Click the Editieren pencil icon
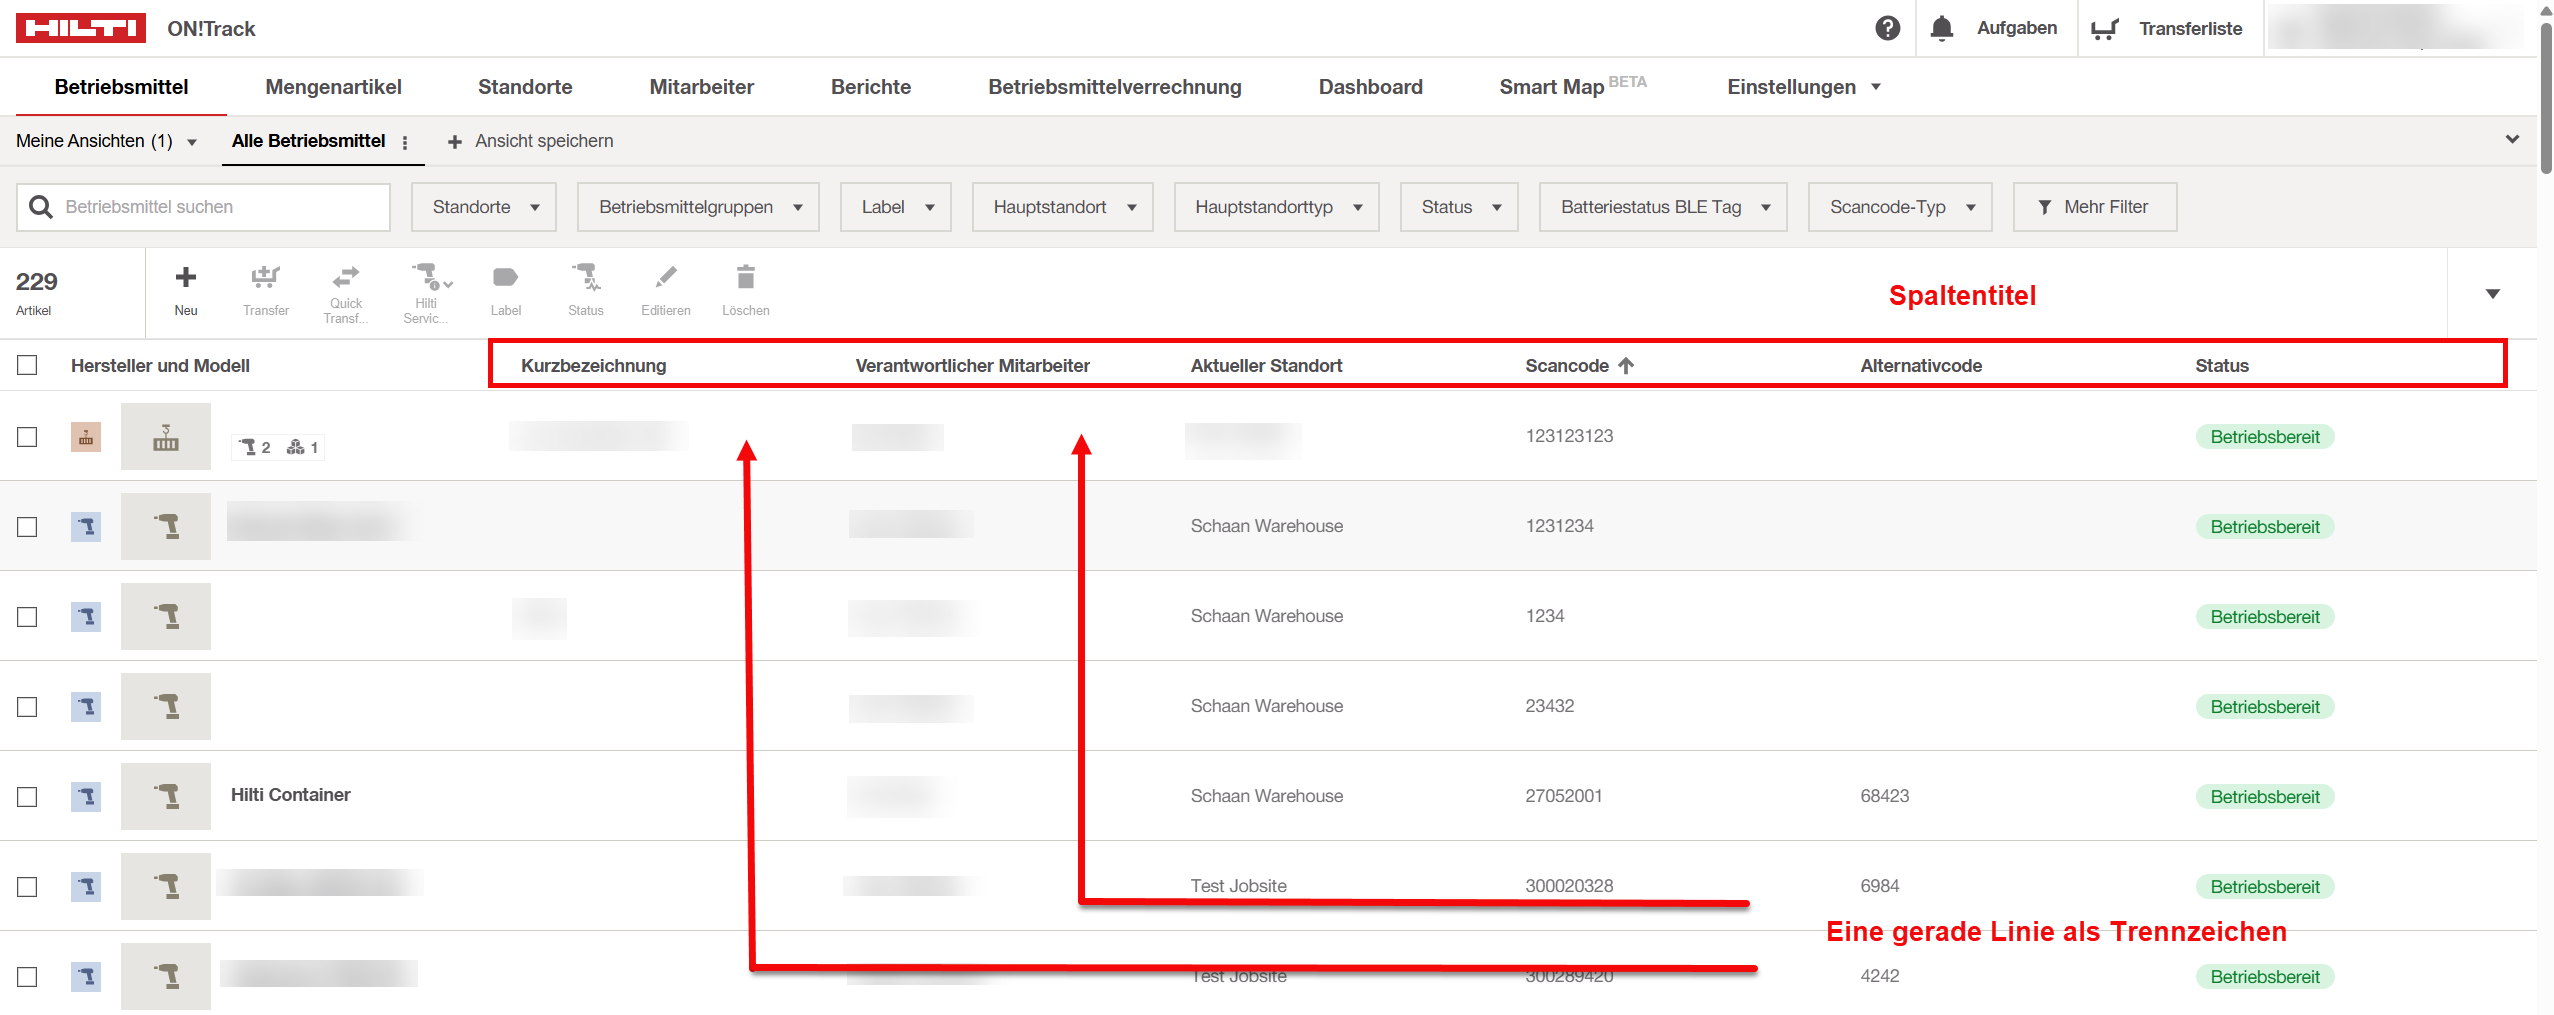 pos(665,278)
